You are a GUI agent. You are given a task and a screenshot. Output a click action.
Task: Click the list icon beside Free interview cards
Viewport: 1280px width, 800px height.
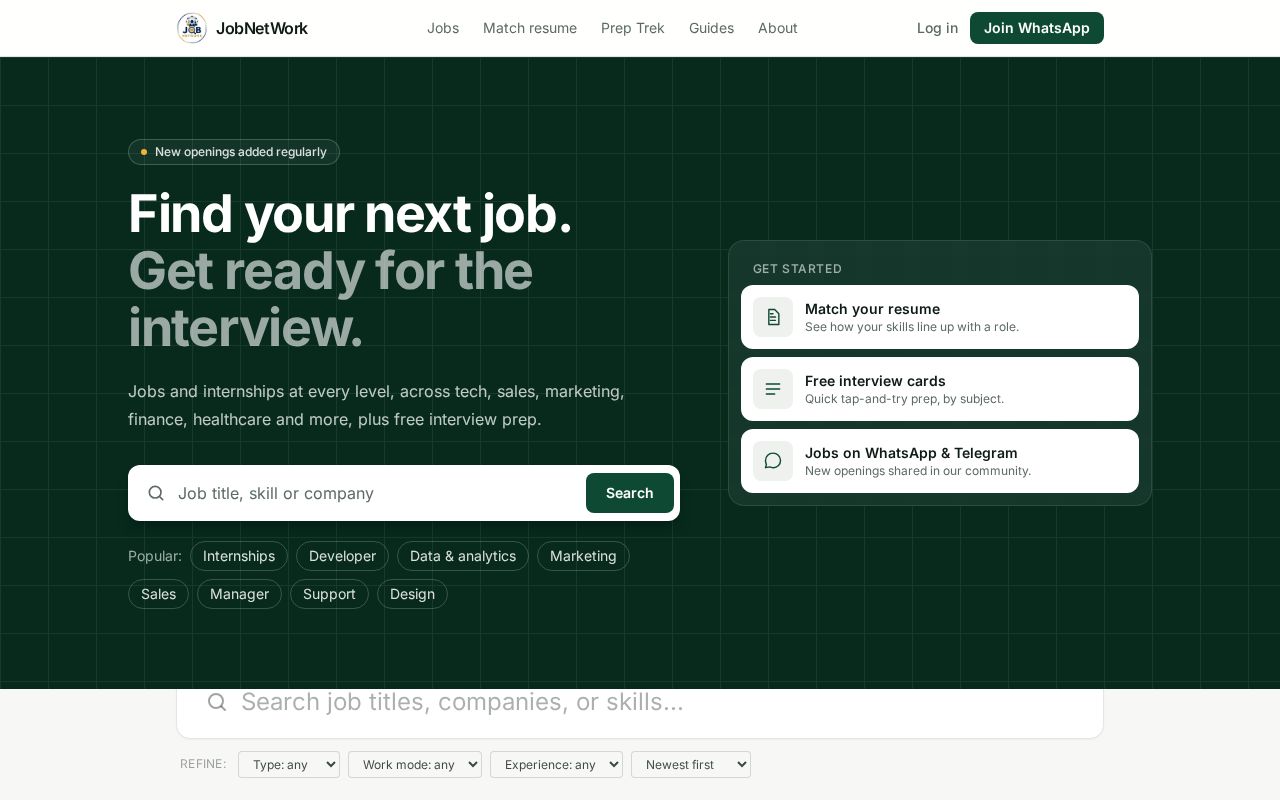(773, 389)
